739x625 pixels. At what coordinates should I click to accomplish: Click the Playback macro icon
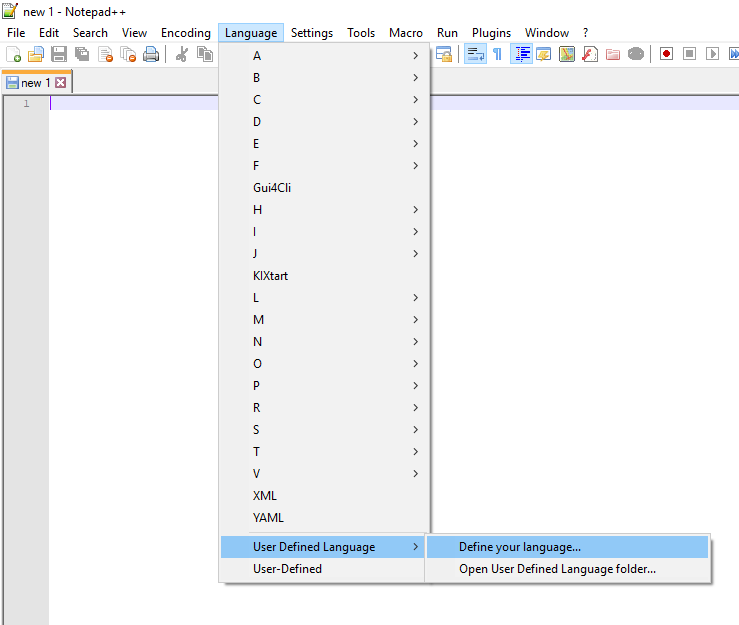(713, 54)
